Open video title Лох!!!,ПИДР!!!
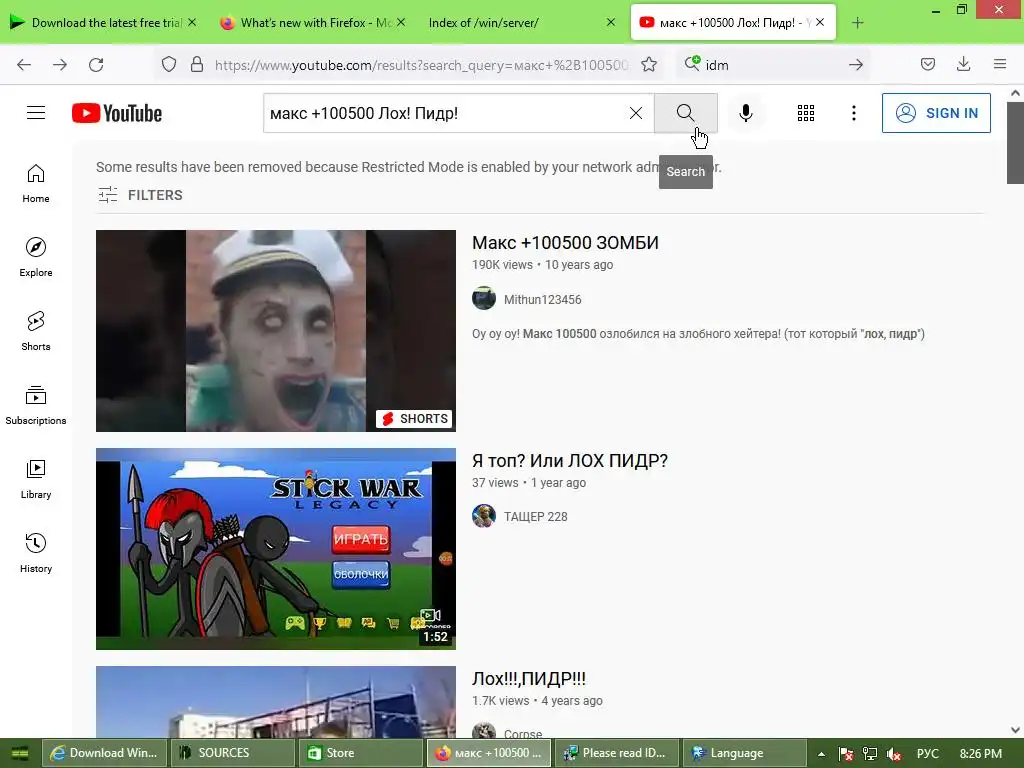 [529, 679]
